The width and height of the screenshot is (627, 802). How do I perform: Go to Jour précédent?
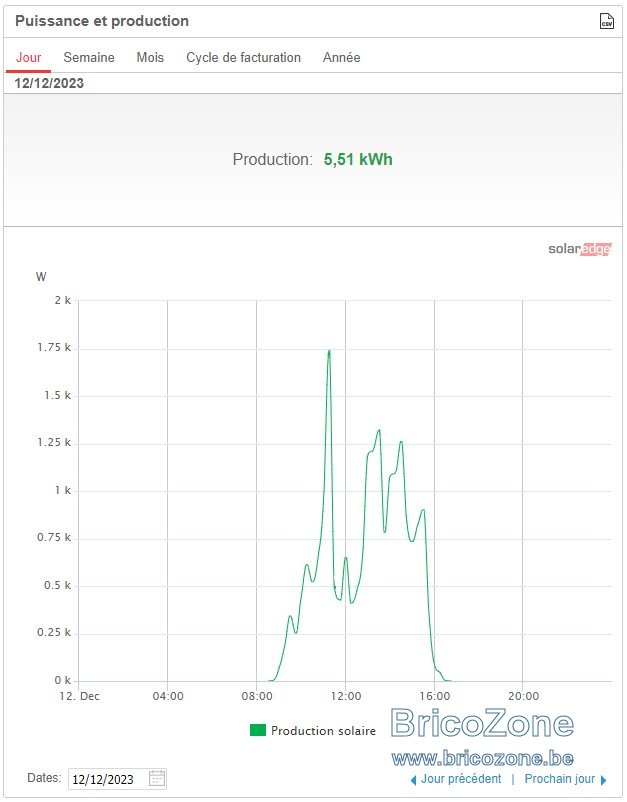pos(461,779)
